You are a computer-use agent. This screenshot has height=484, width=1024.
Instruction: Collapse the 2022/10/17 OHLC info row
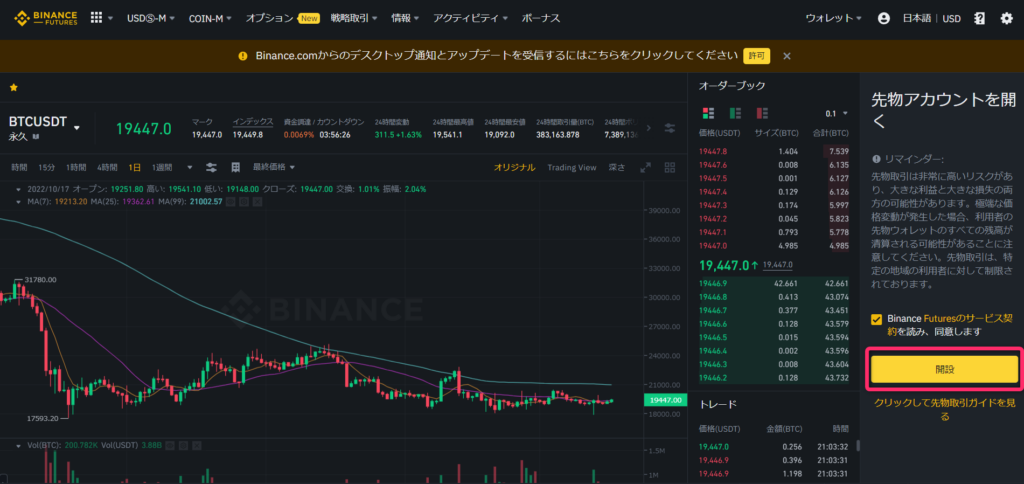pyautogui.click(x=18, y=189)
